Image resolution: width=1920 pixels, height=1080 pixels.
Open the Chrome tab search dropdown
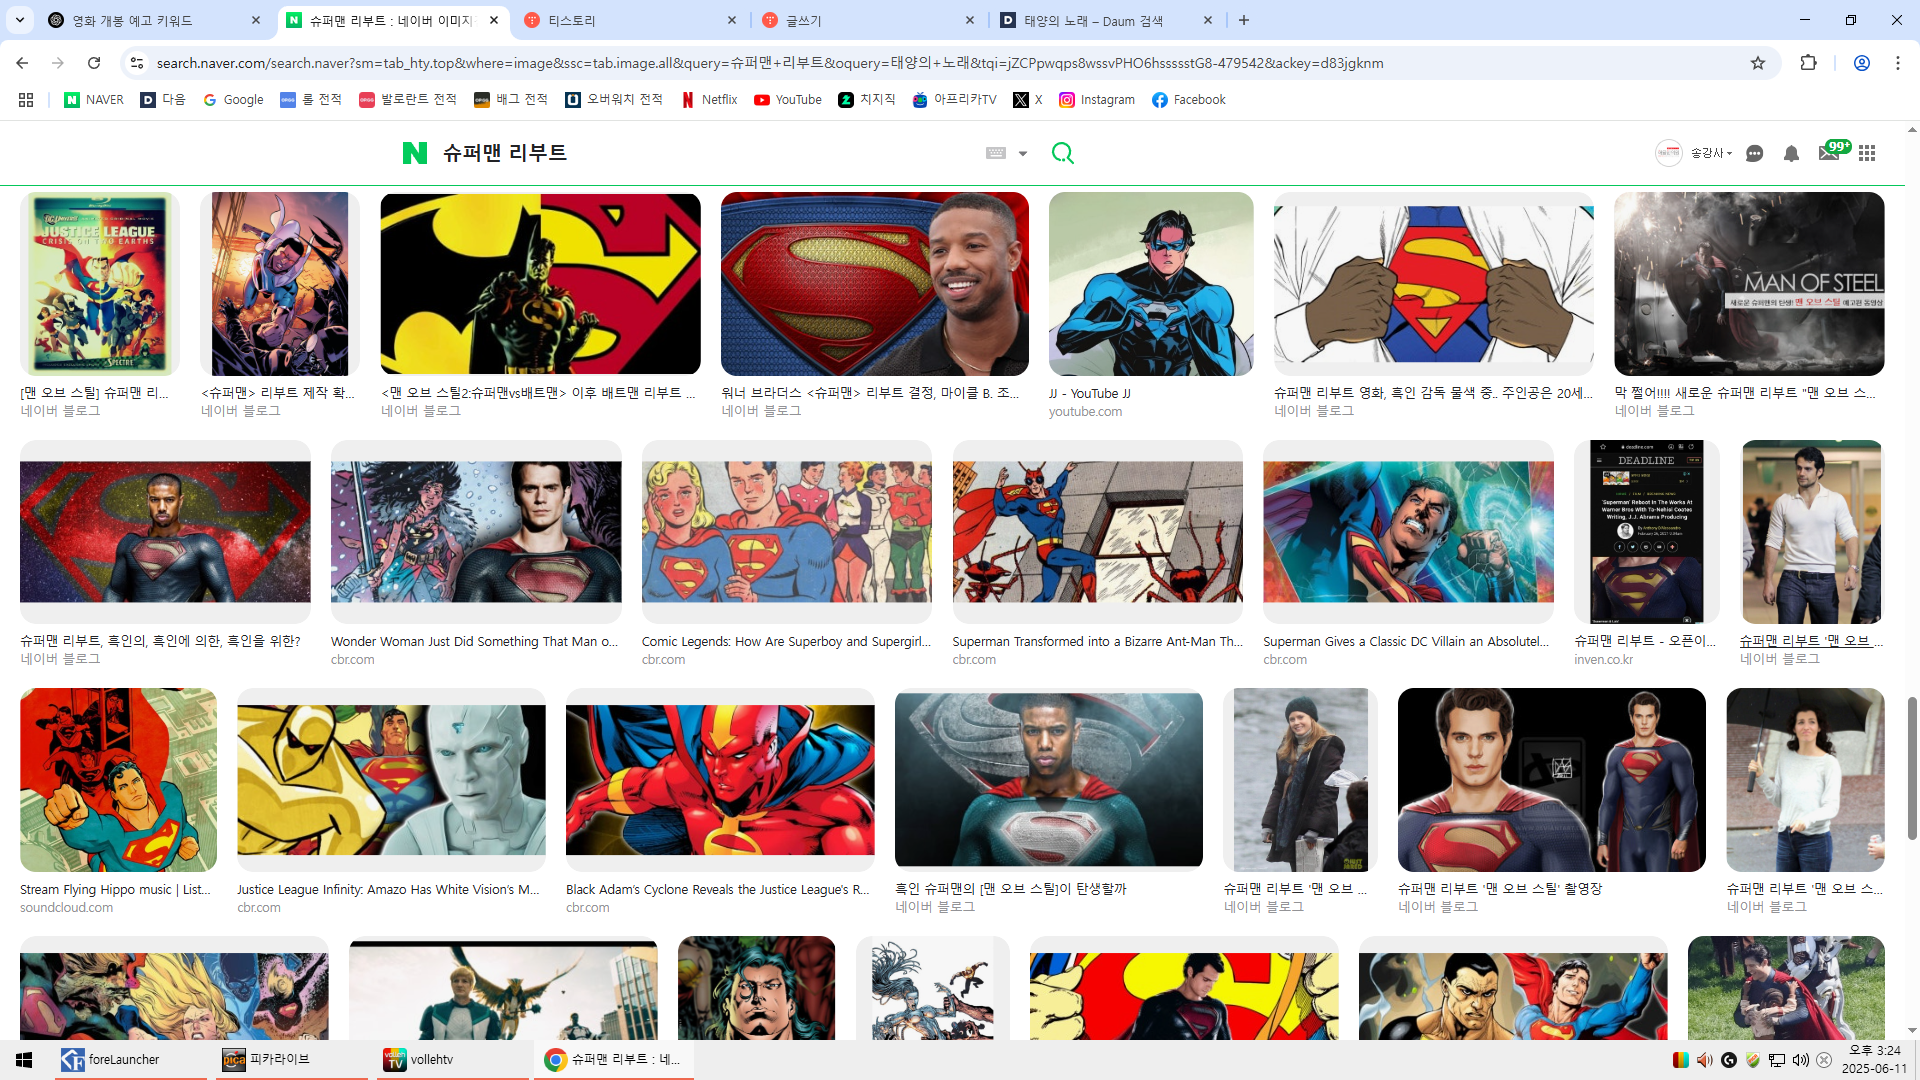pos(20,20)
